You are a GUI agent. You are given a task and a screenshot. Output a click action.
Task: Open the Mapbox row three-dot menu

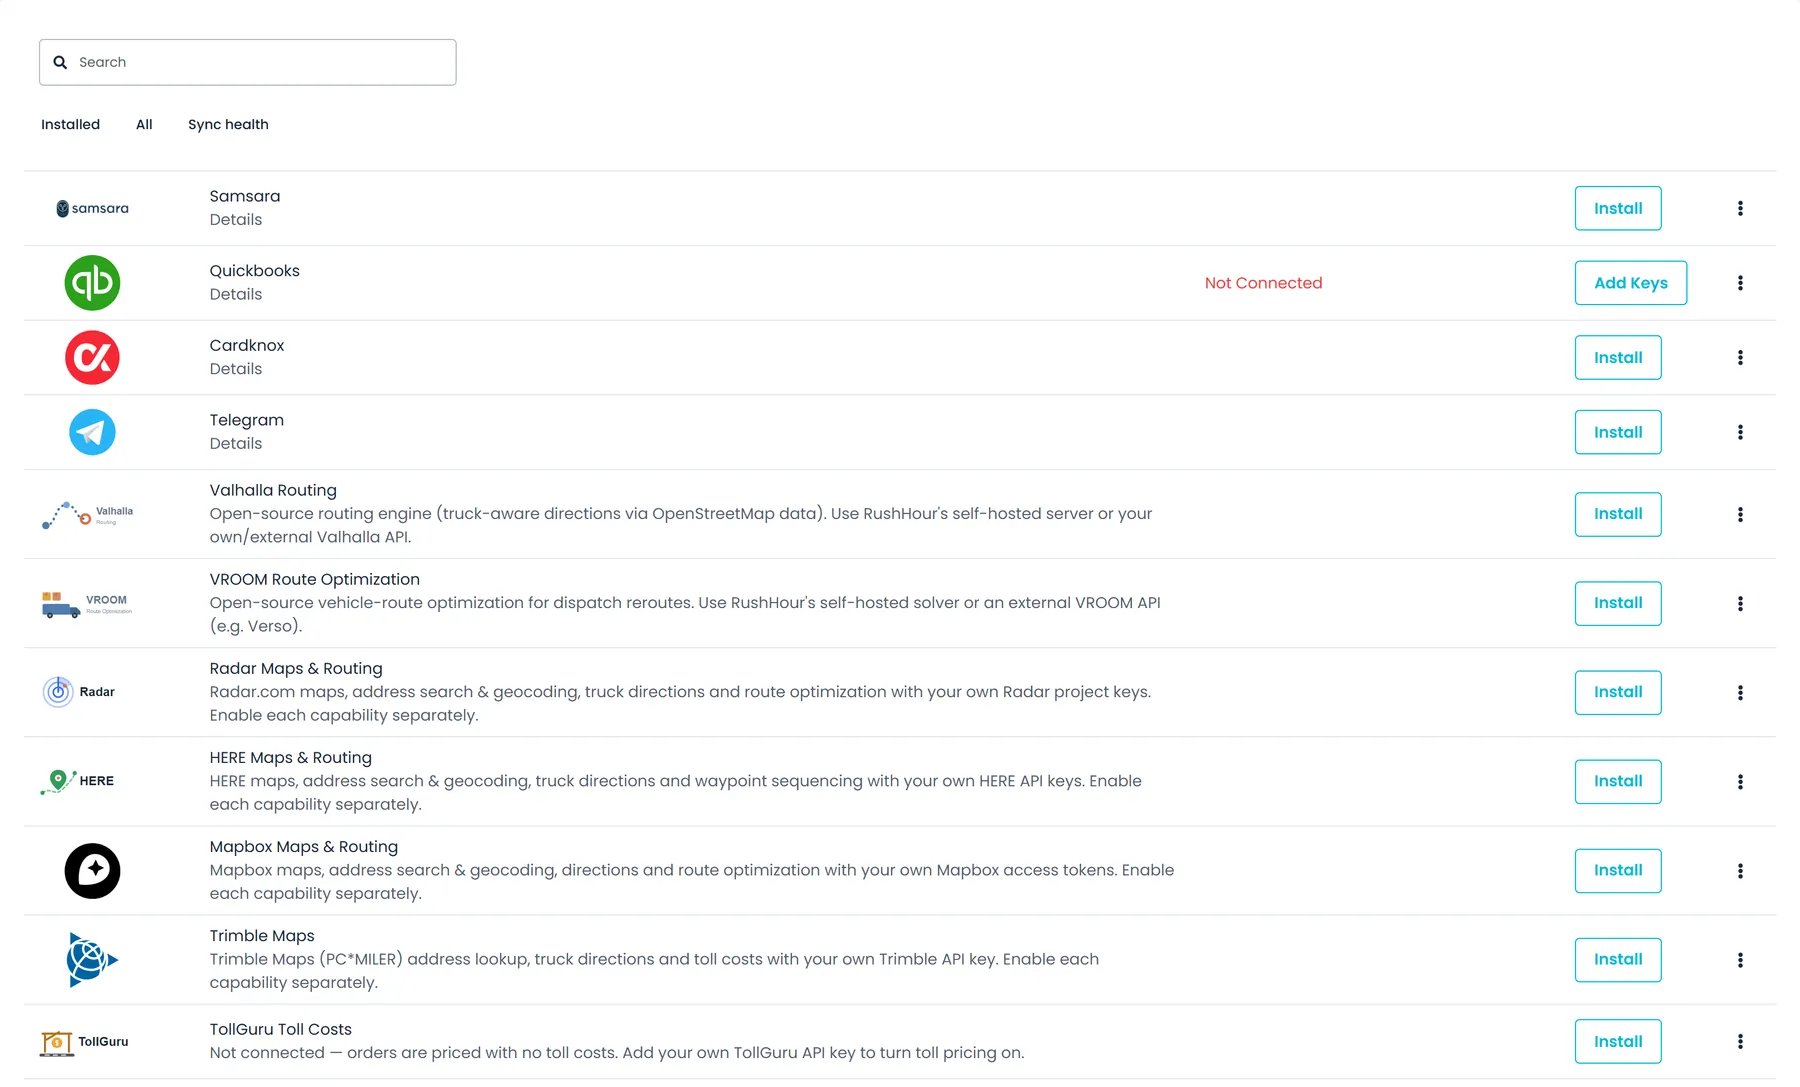point(1740,870)
